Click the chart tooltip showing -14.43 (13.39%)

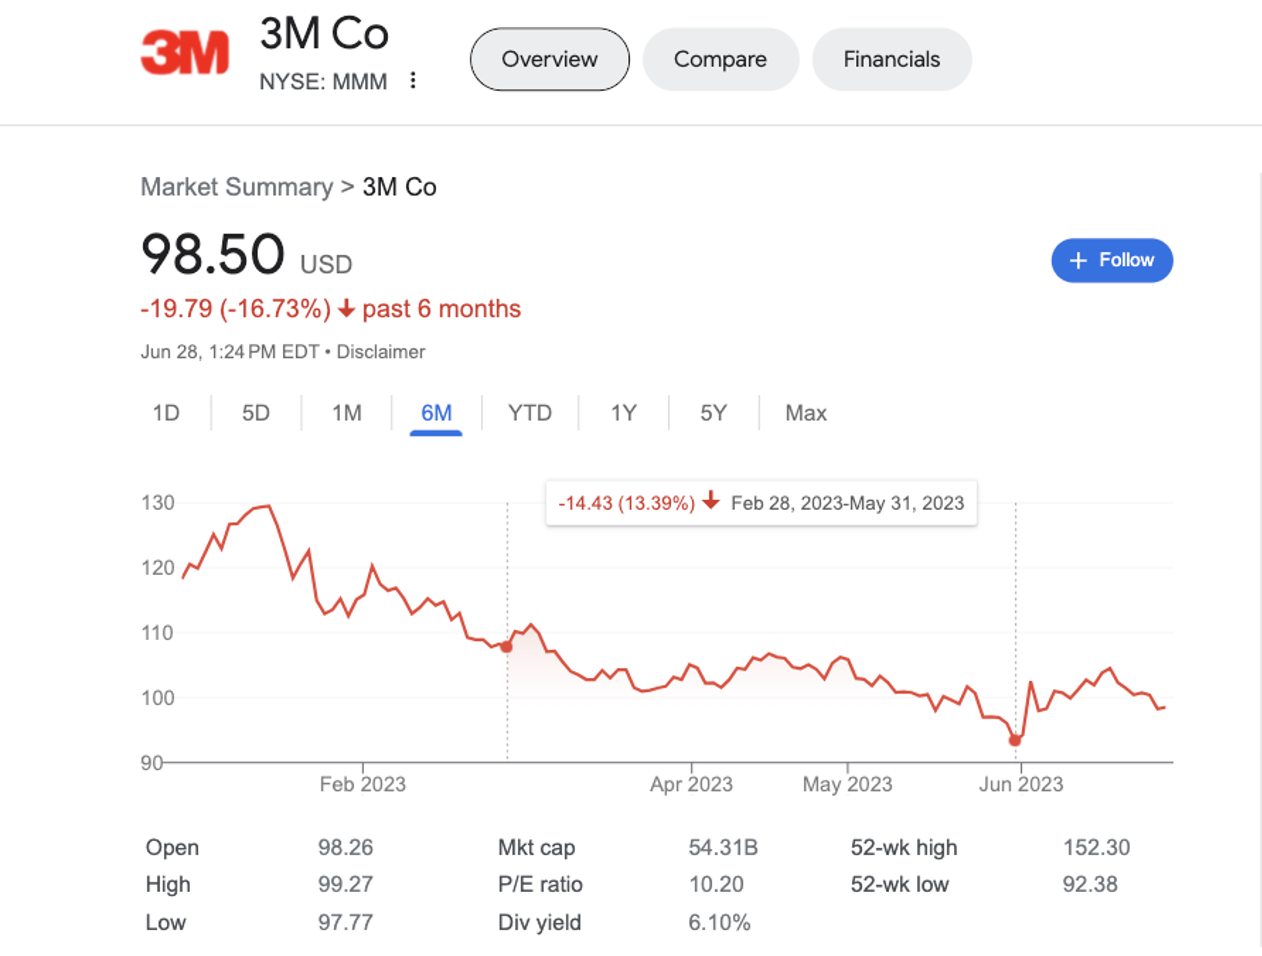[761, 503]
